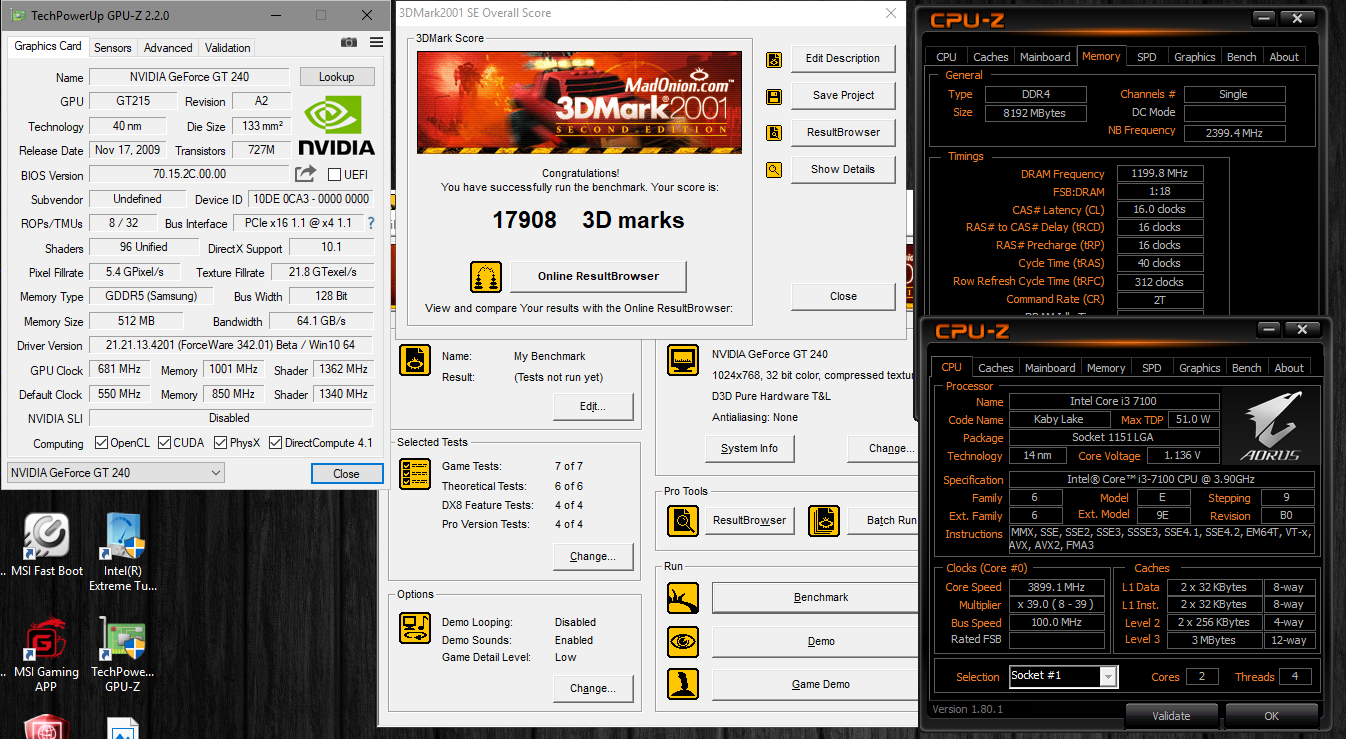Click the benchmark name document icon
Image resolution: width=1346 pixels, height=739 pixels.
415,360
